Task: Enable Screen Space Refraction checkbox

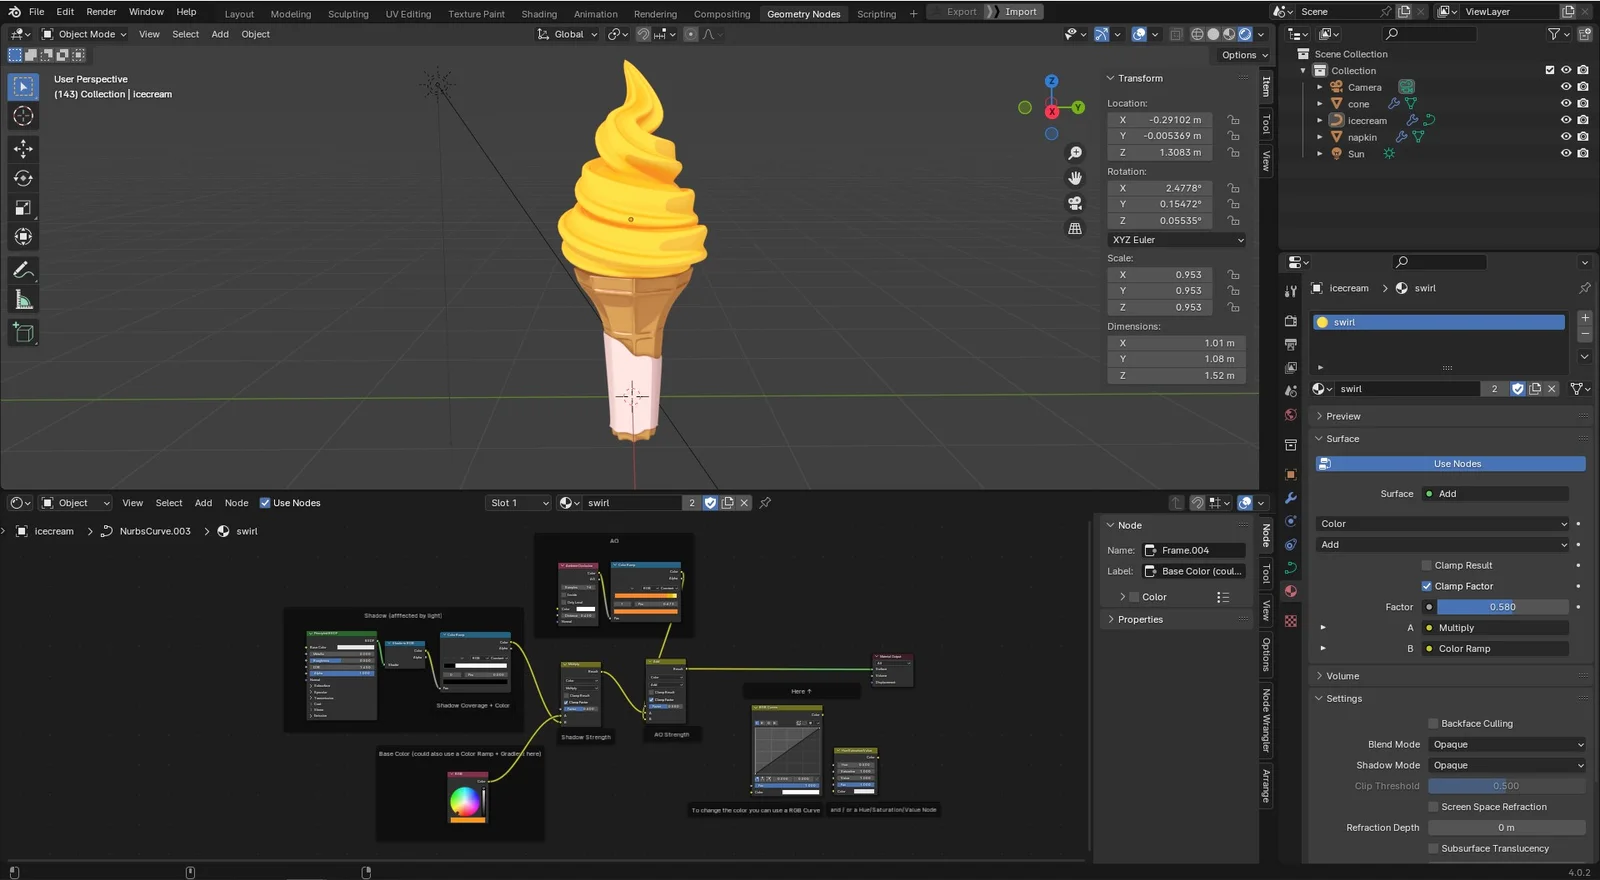Action: pyautogui.click(x=1433, y=807)
